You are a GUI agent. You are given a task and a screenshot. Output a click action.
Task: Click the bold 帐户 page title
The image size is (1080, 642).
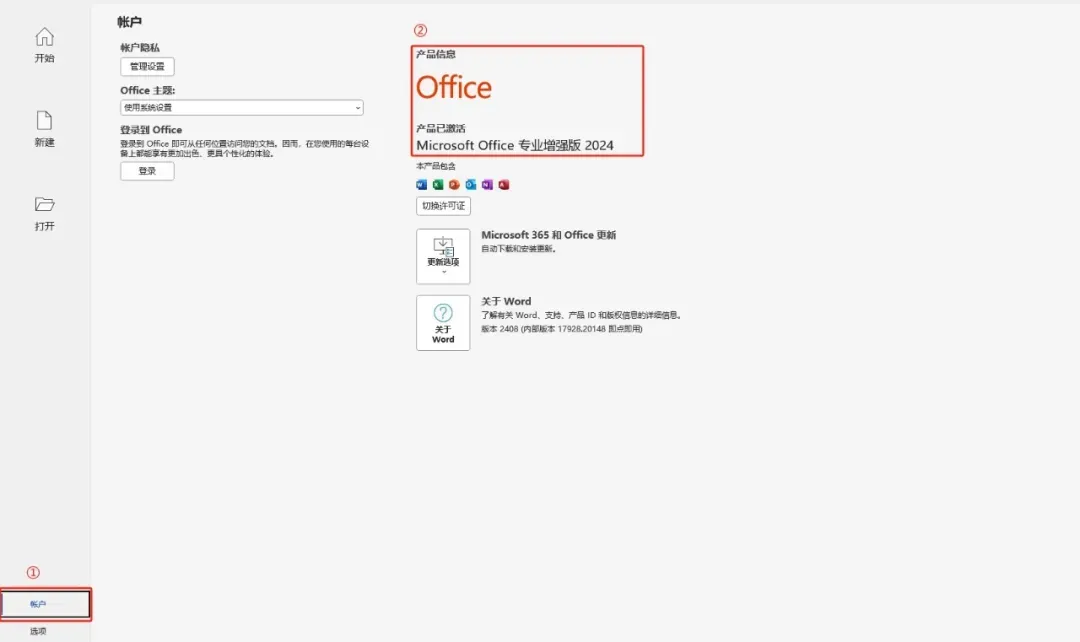pos(129,22)
